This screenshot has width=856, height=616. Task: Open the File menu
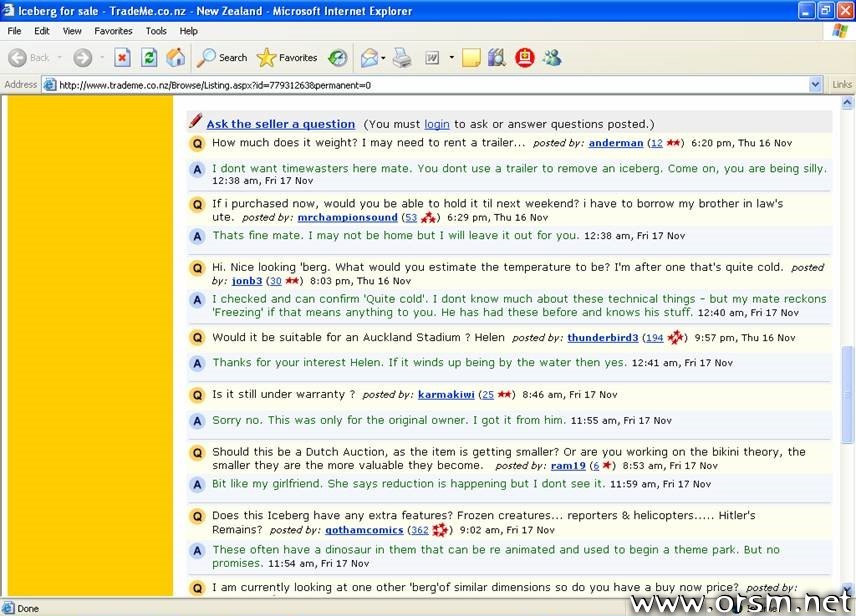click(14, 31)
